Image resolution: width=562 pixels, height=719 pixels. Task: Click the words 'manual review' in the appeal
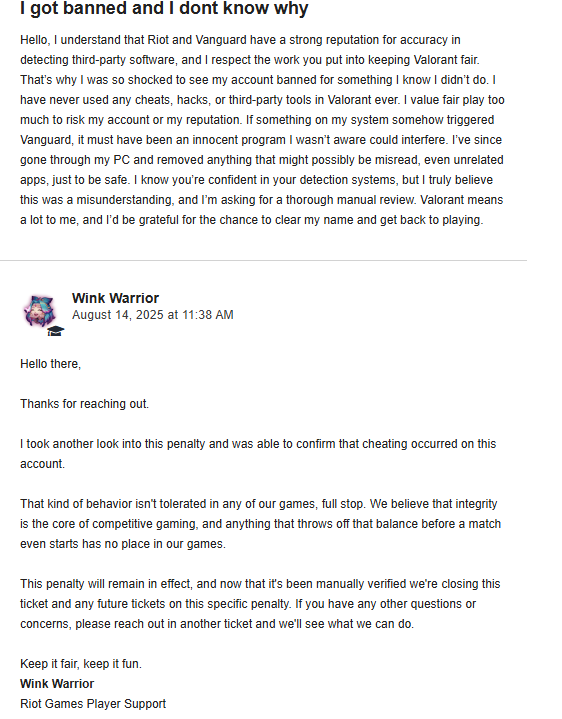376,200
